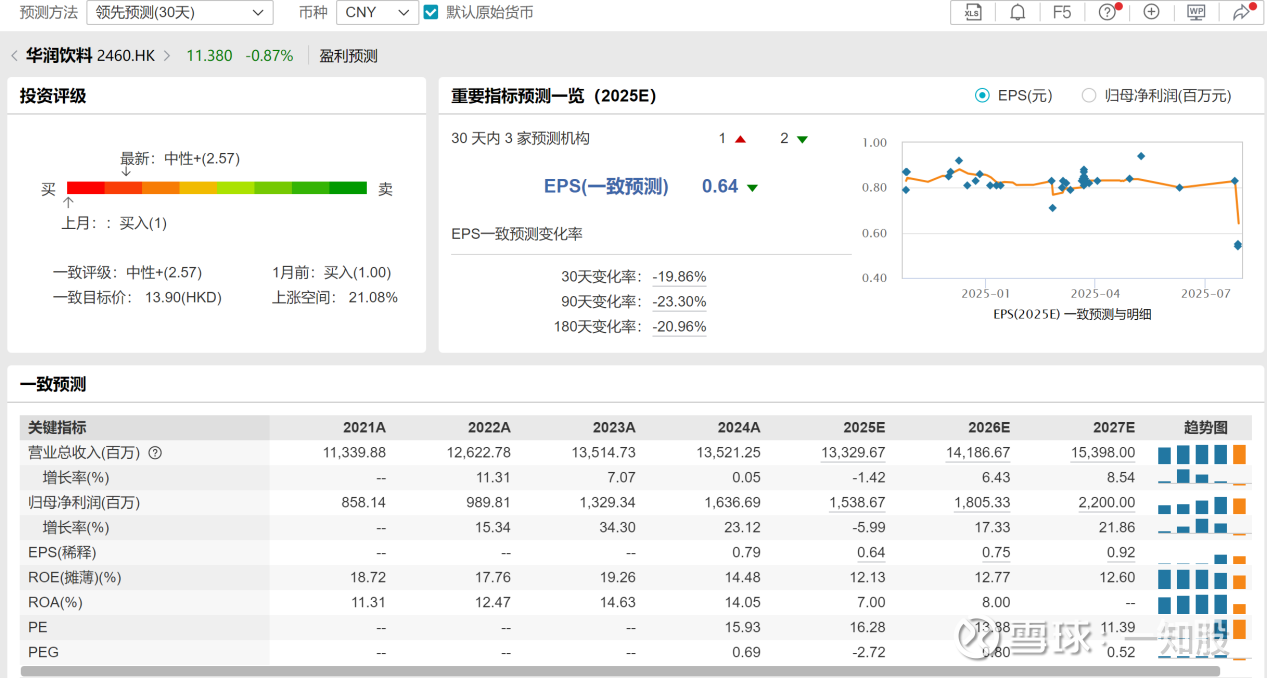Image resolution: width=1267 pixels, height=678 pixels.
Task: Click the 2025E column header
Action: [x=864, y=428]
